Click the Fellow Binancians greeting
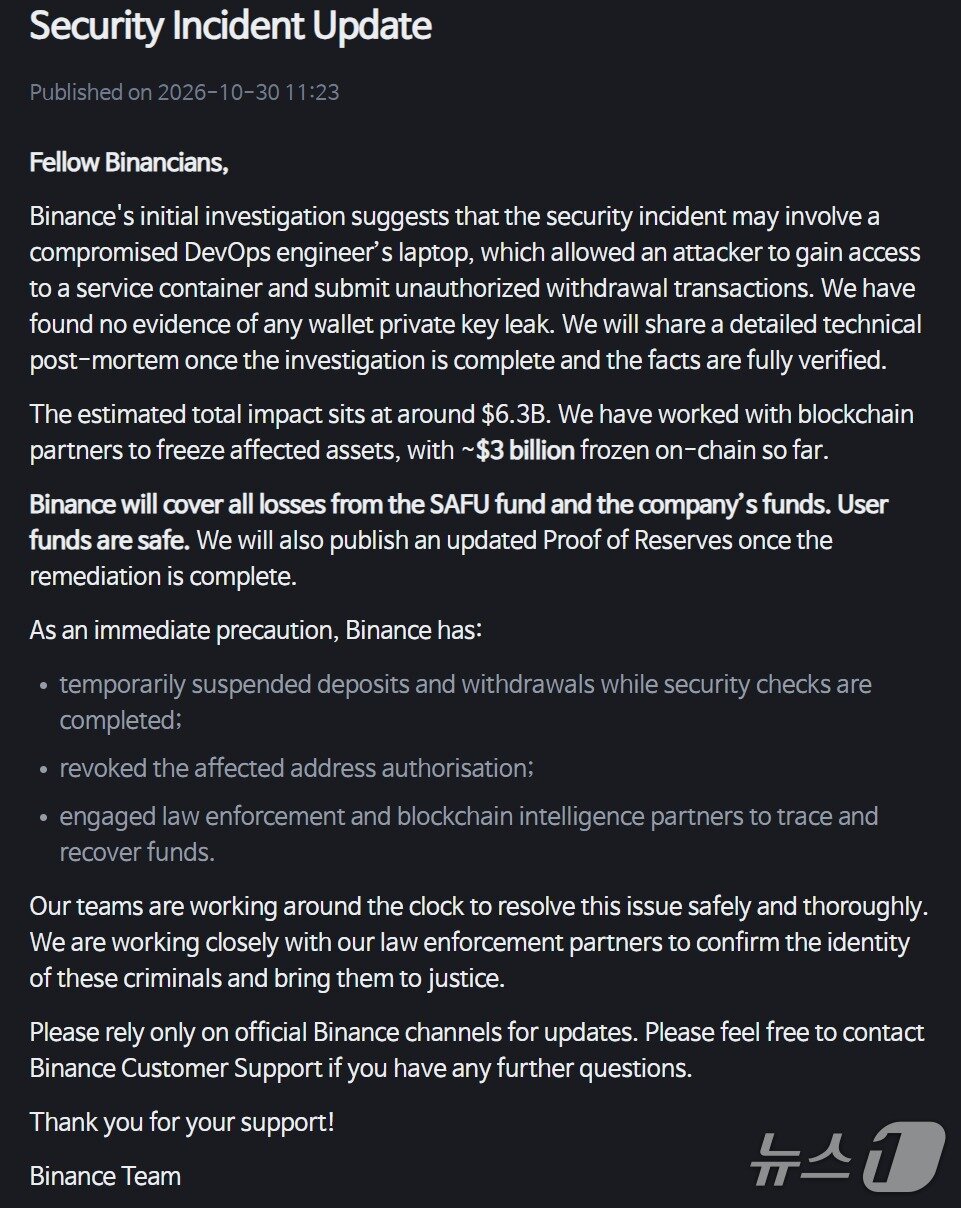 click(129, 162)
